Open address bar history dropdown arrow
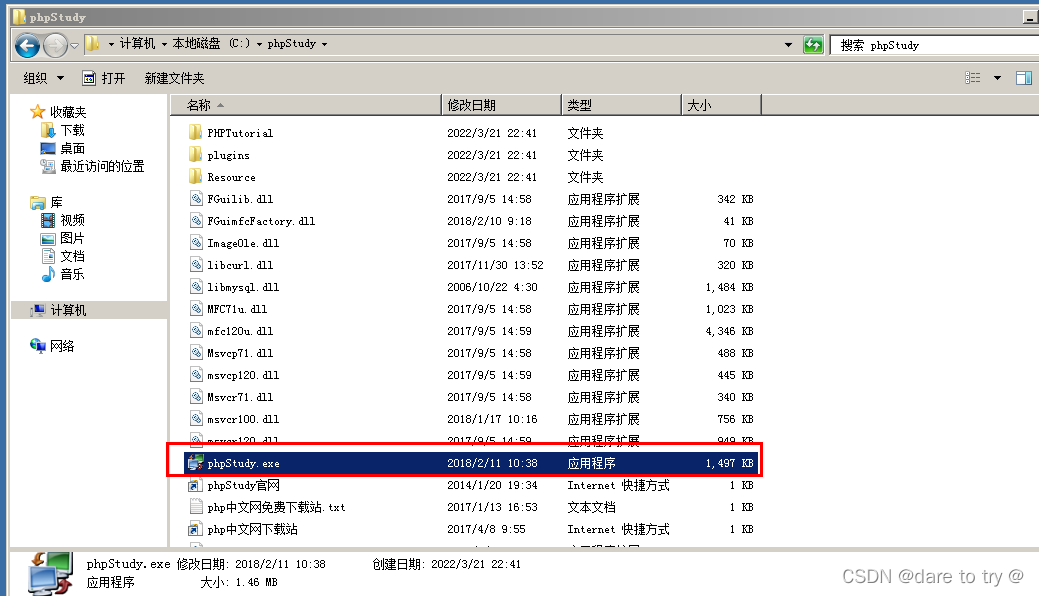The height and width of the screenshot is (596, 1039). point(788,45)
